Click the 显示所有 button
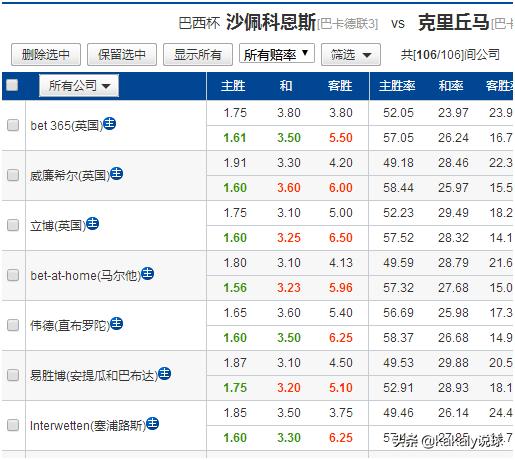Viewport: 515px width, 460px height. [x=198, y=54]
